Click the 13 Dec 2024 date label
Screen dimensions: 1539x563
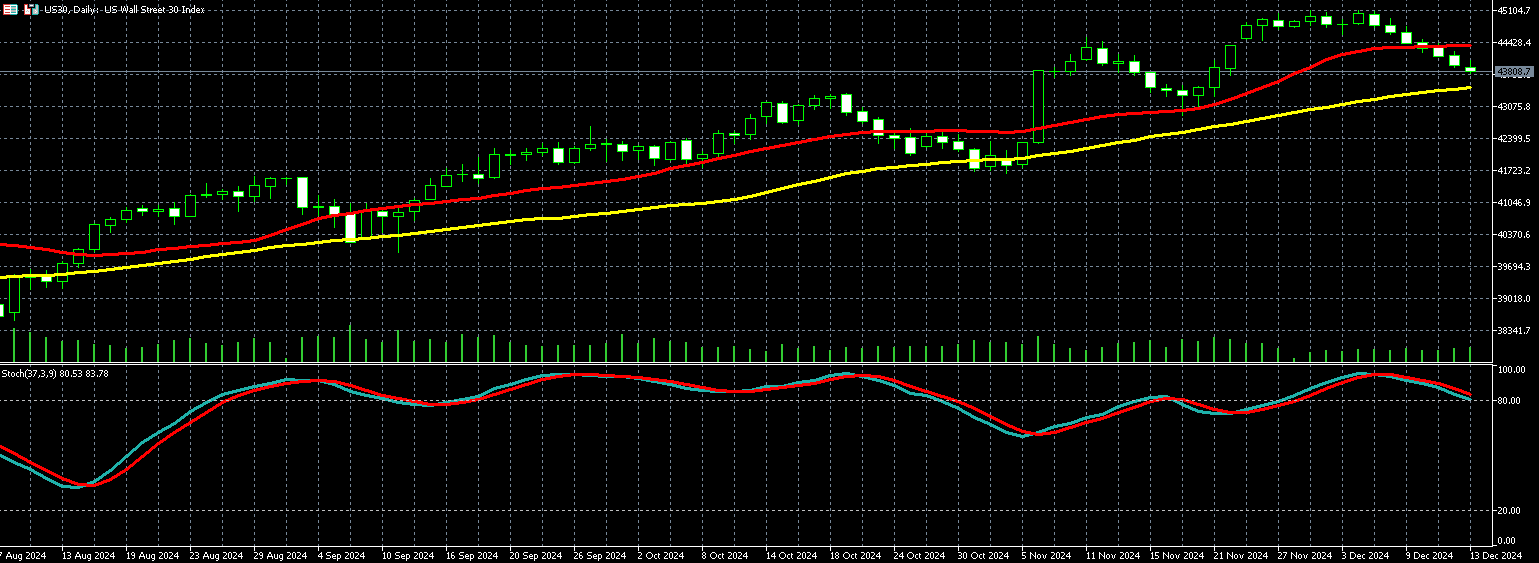pos(1496,555)
